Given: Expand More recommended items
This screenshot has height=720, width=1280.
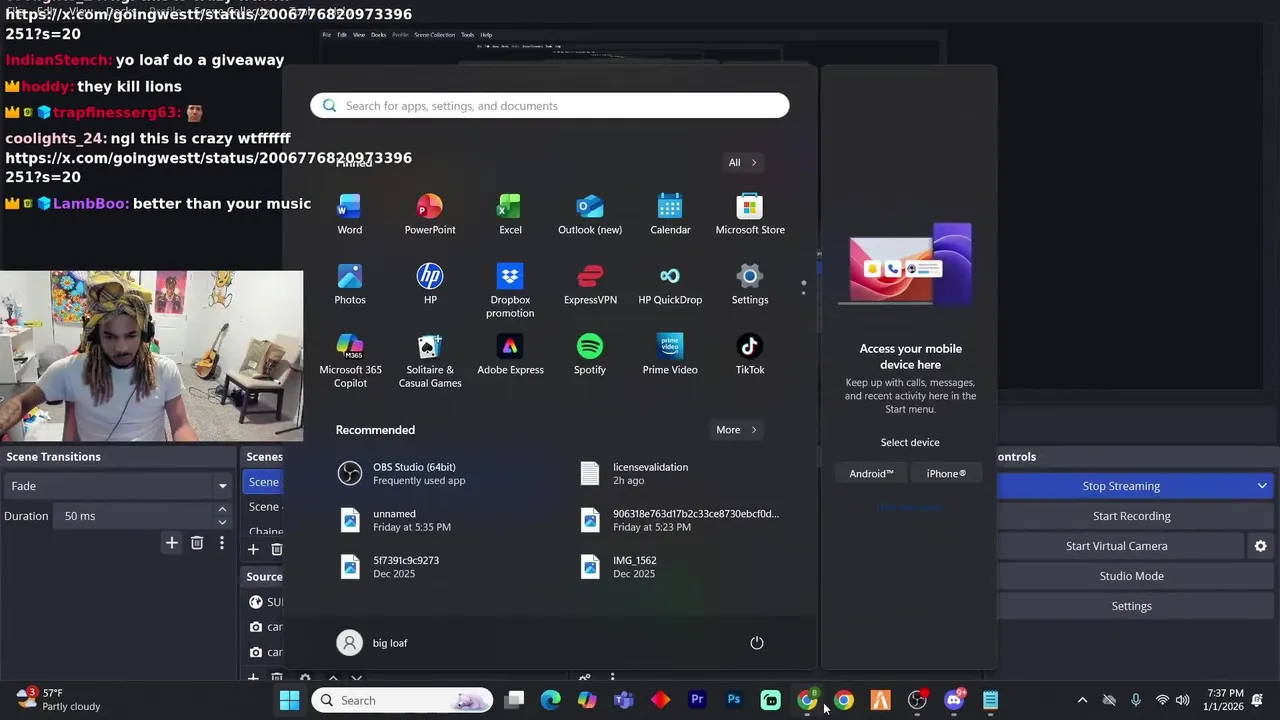Looking at the screenshot, I should [x=736, y=430].
